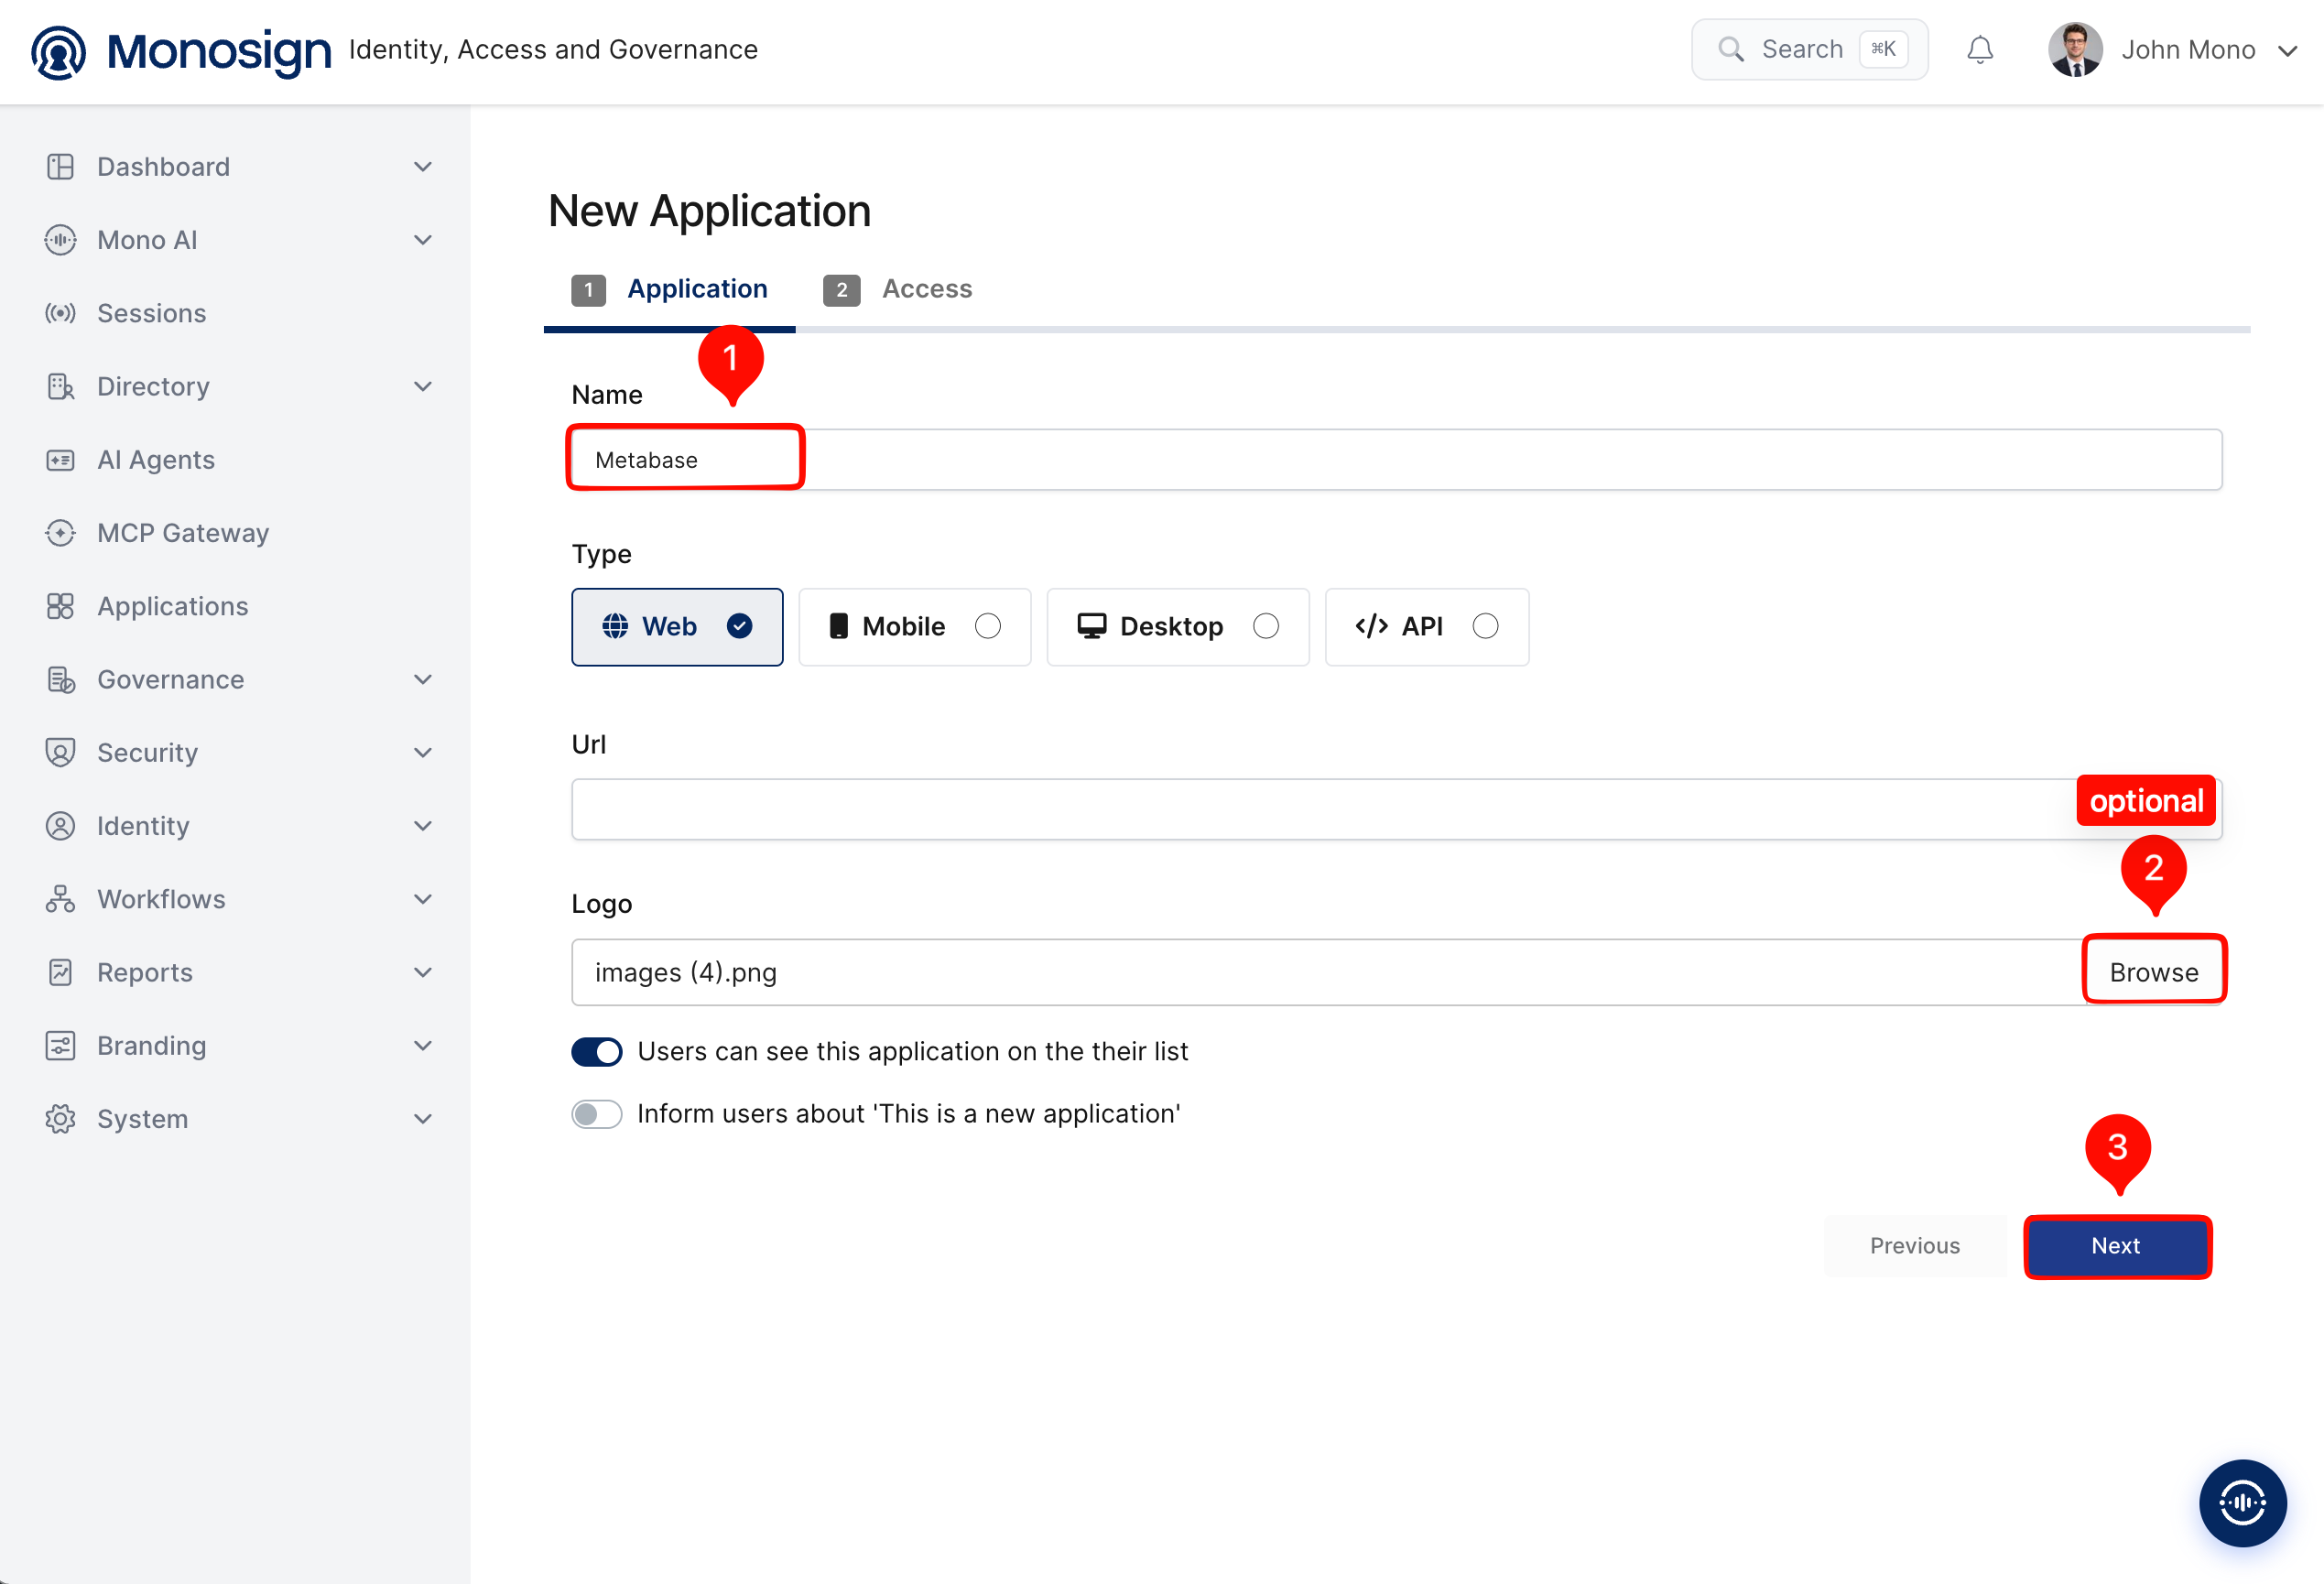Switch to the Application step tab
This screenshot has width=2324, height=1584.
[x=670, y=290]
